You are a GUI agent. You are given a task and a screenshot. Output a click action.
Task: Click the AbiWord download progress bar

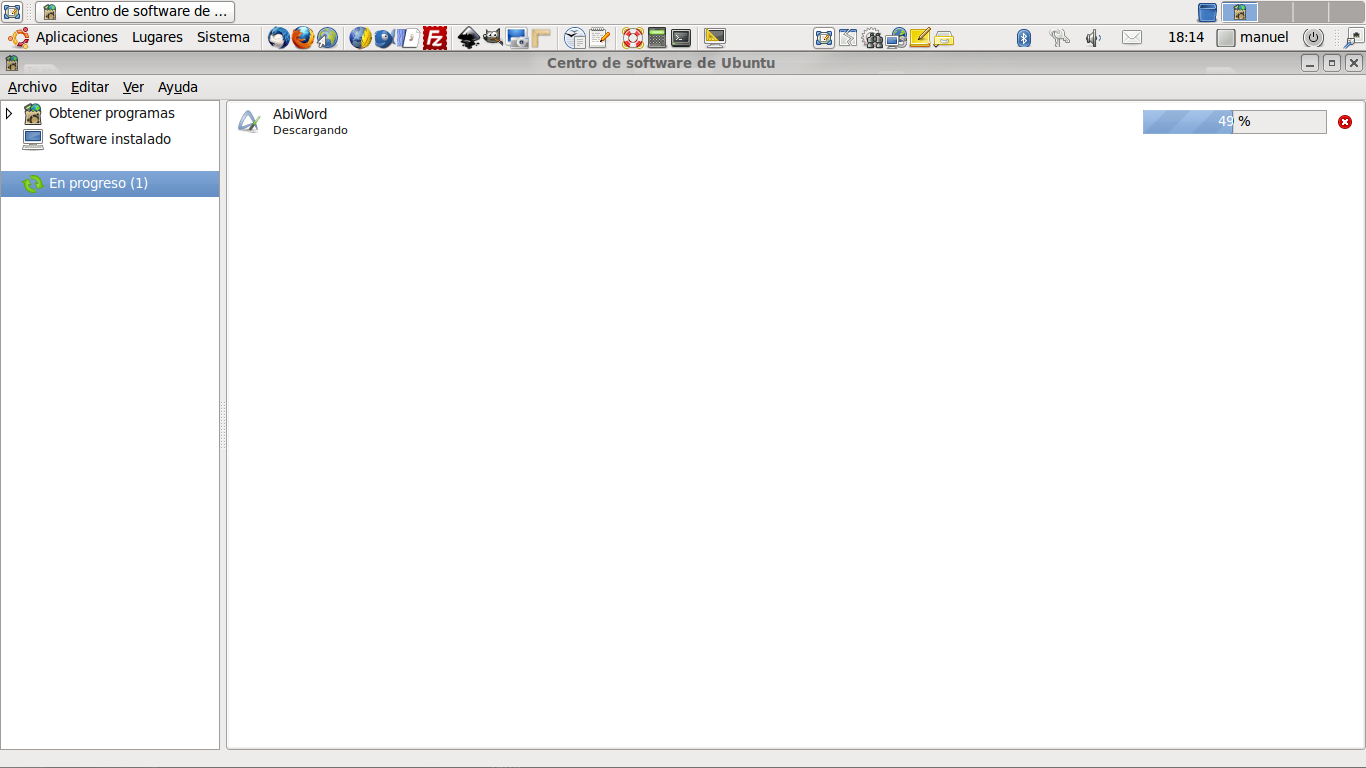pyautogui.click(x=1234, y=122)
